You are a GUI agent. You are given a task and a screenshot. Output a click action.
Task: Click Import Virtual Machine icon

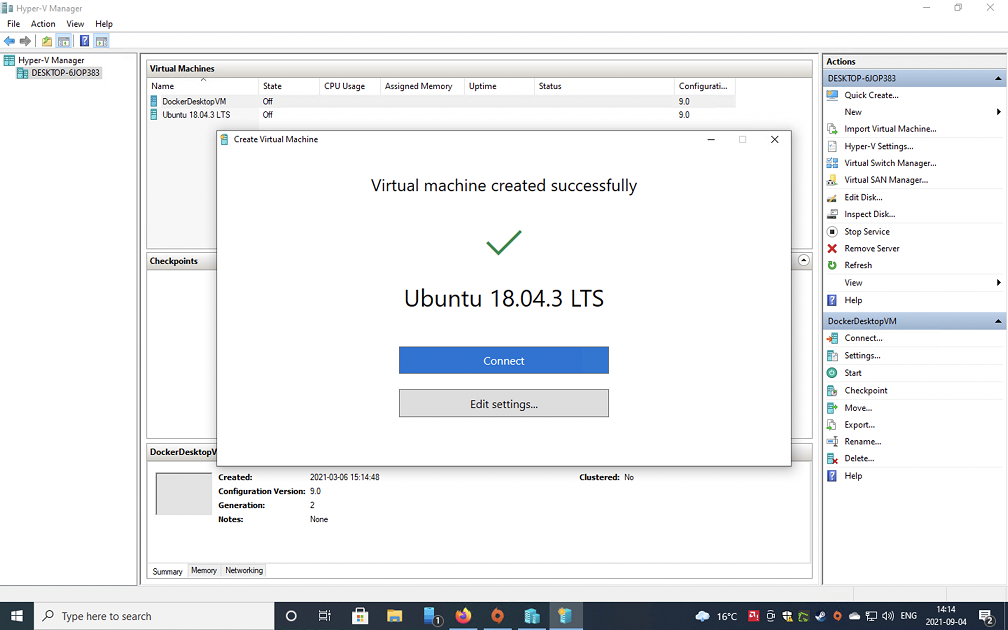(x=832, y=129)
